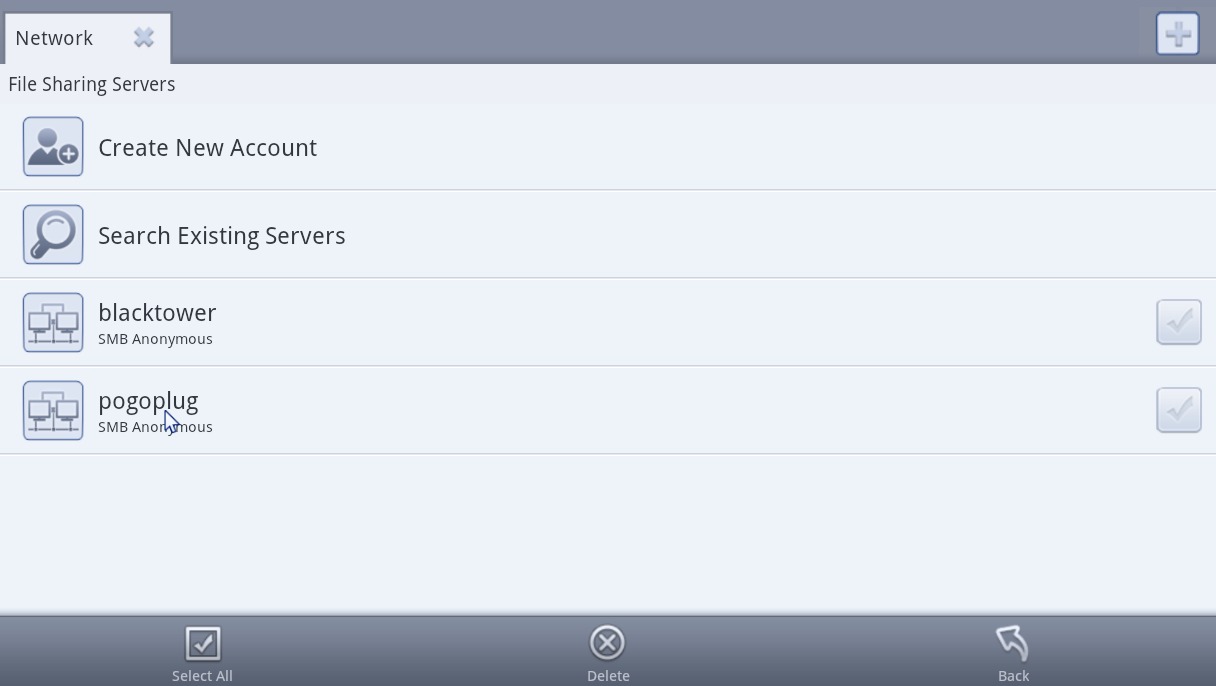
Task: Click the blacktower network server icon
Action: point(53,322)
